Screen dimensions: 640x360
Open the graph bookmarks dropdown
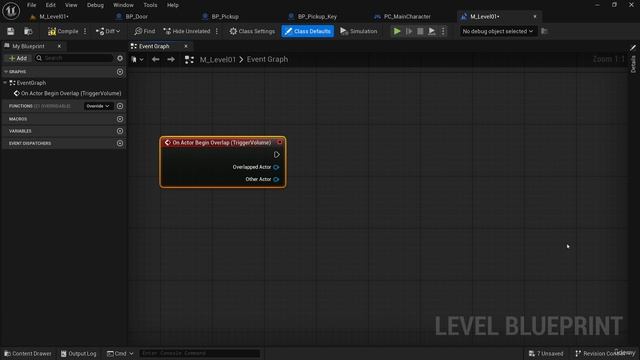coord(137,60)
